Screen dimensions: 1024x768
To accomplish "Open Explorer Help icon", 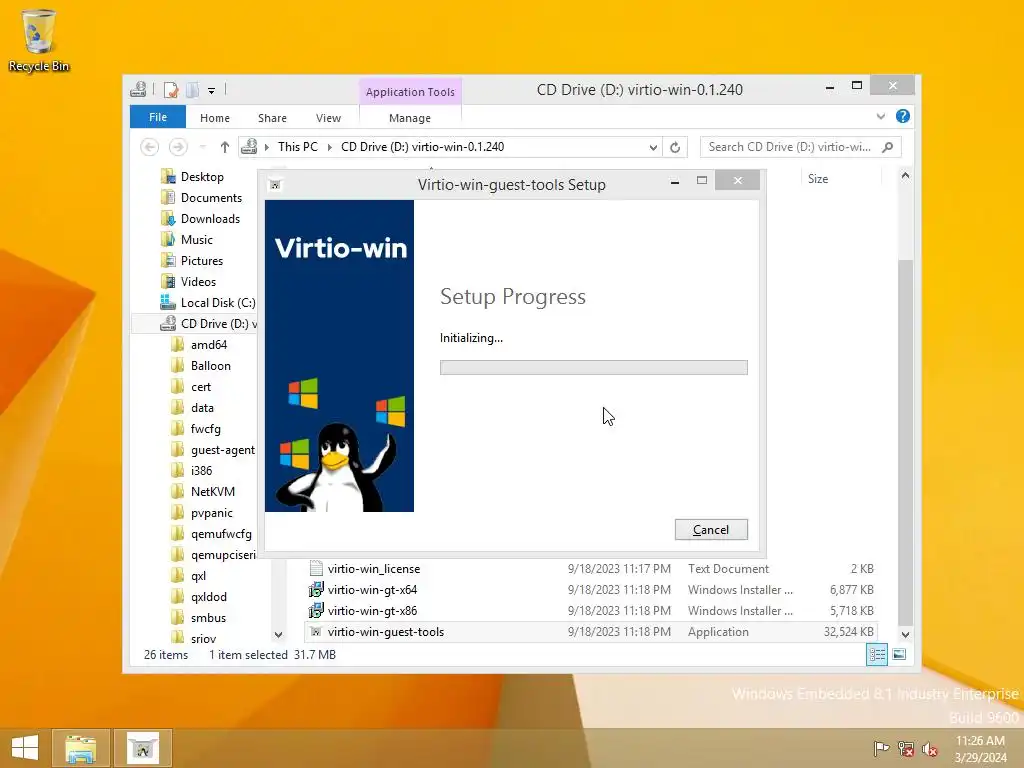I will 903,116.
